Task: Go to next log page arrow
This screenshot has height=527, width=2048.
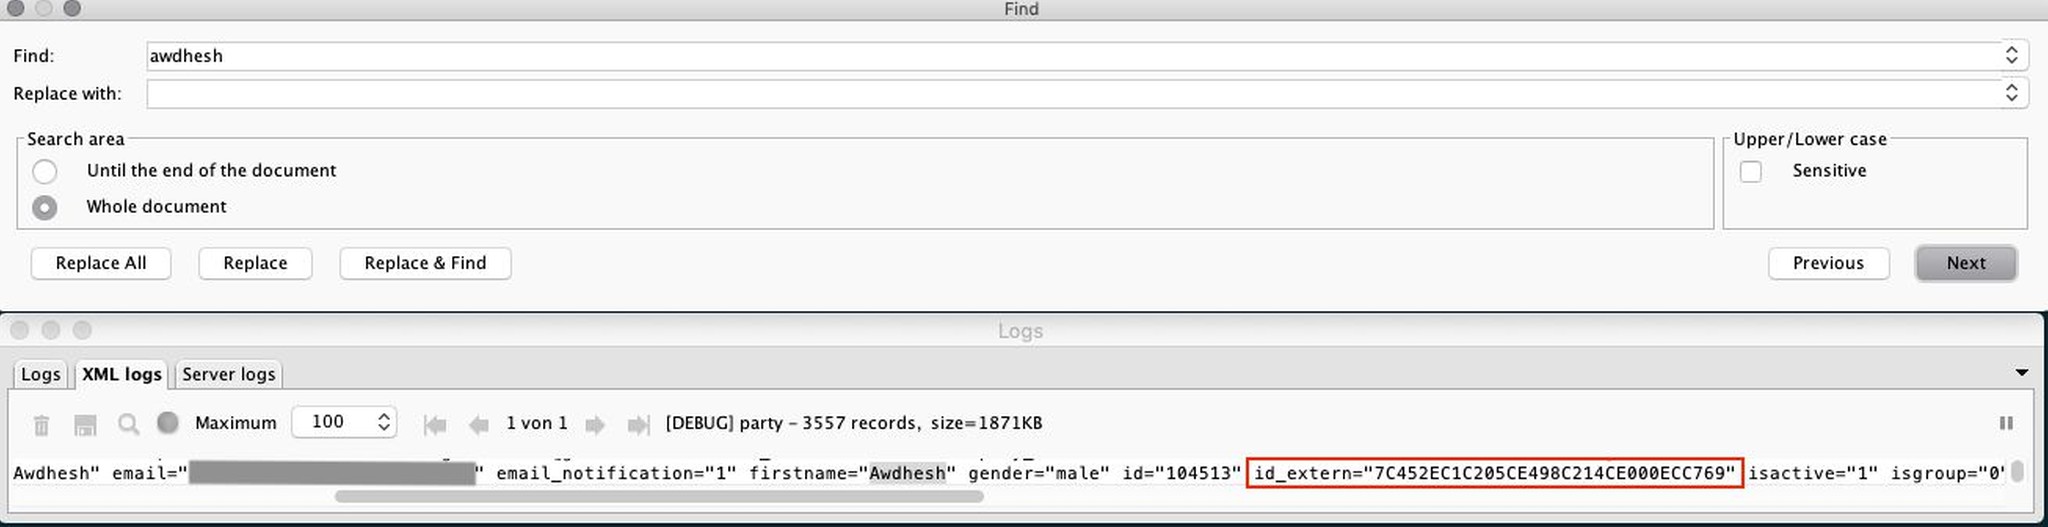Action: (x=595, y=425)
